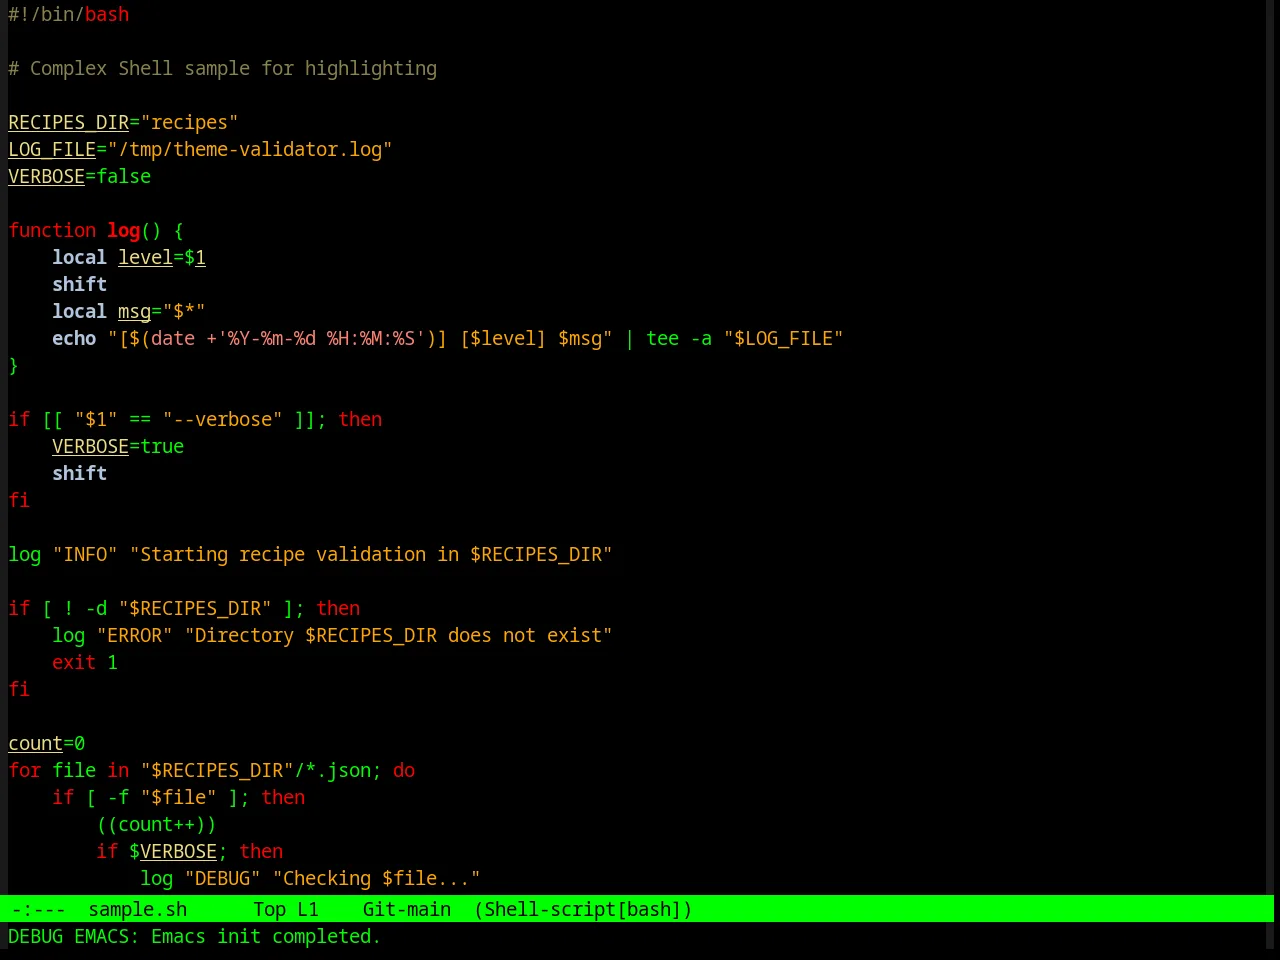The width and height of the screenshot is (1280, 960).
Task: Click the comment line about Complex Shell sample
Action: 223,69
